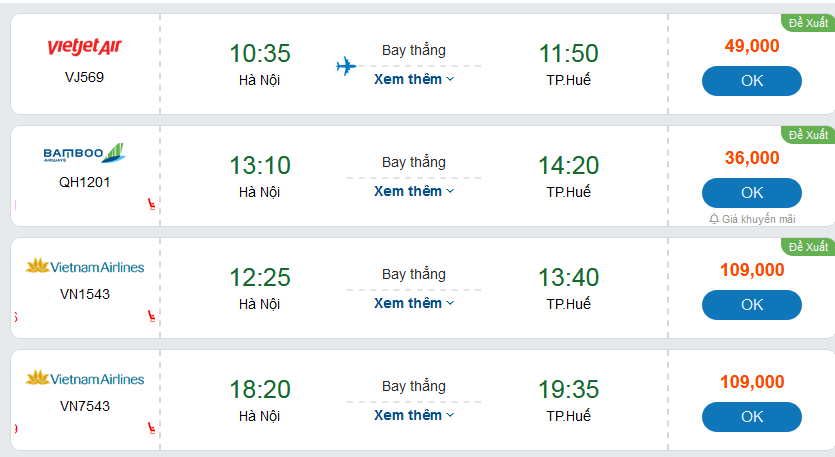The width and height of the screenshot is (835, 457).
Task: Confirm flight VN7543 with the OK button
Action: pos(752,416)
